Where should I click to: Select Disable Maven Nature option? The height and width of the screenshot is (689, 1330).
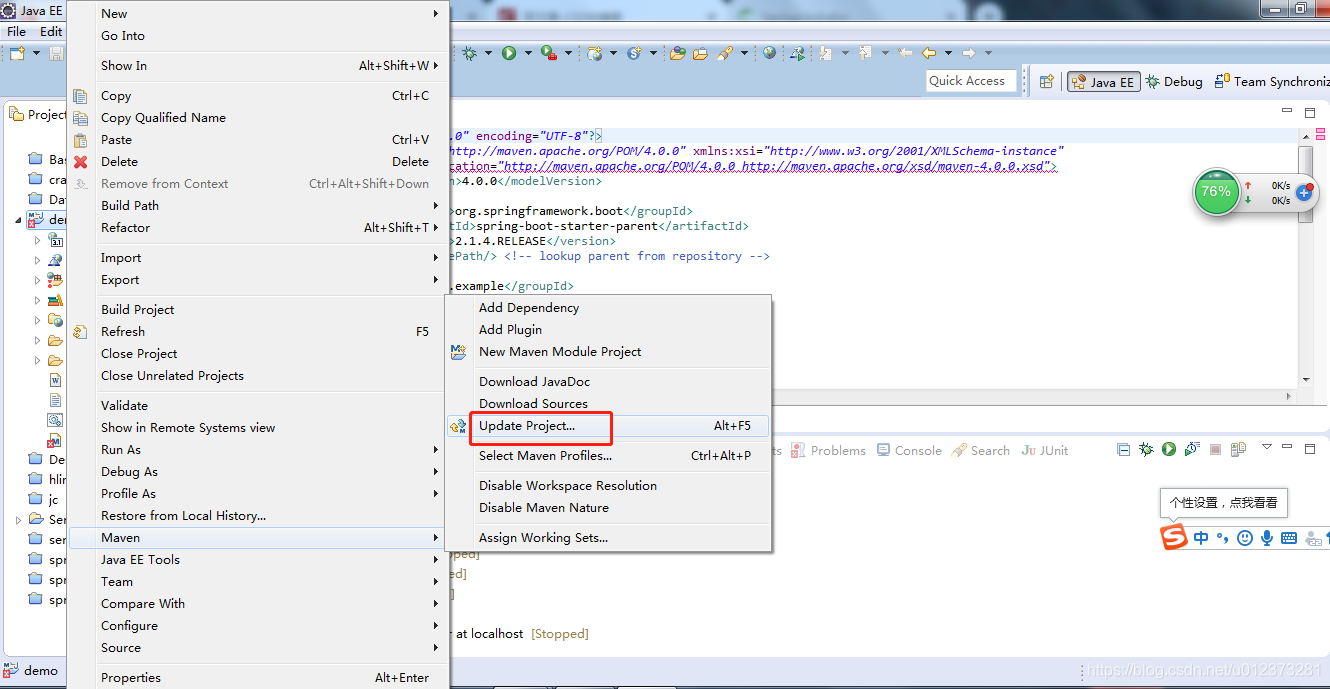pyautogui.click(x=544, y=508)
